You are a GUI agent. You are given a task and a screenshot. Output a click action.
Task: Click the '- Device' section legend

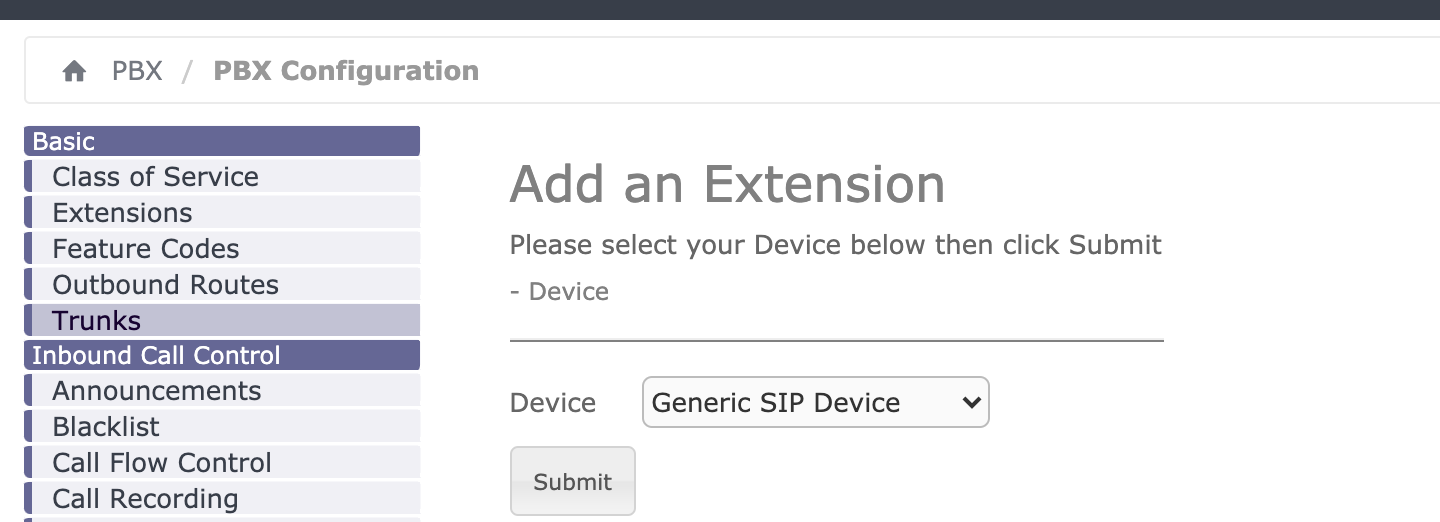coord(559,292)
